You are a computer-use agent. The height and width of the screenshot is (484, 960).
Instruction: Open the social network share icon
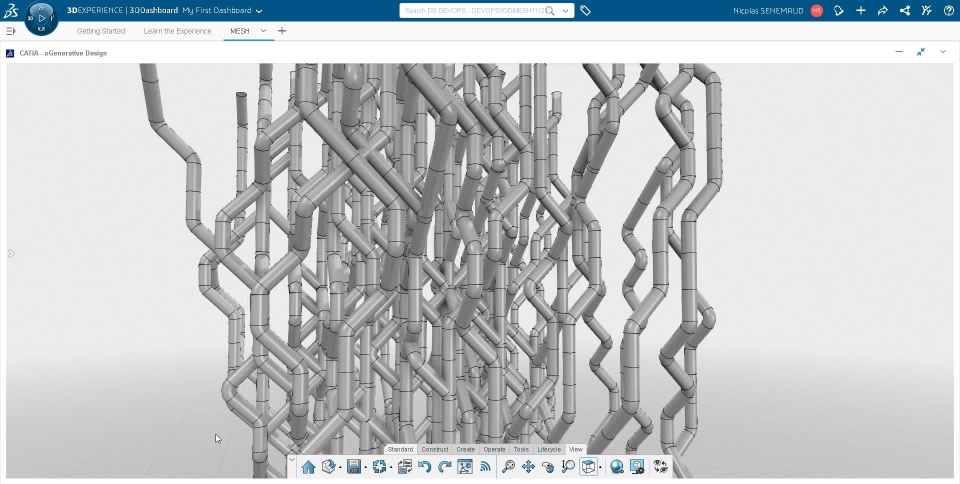point(905,10)
